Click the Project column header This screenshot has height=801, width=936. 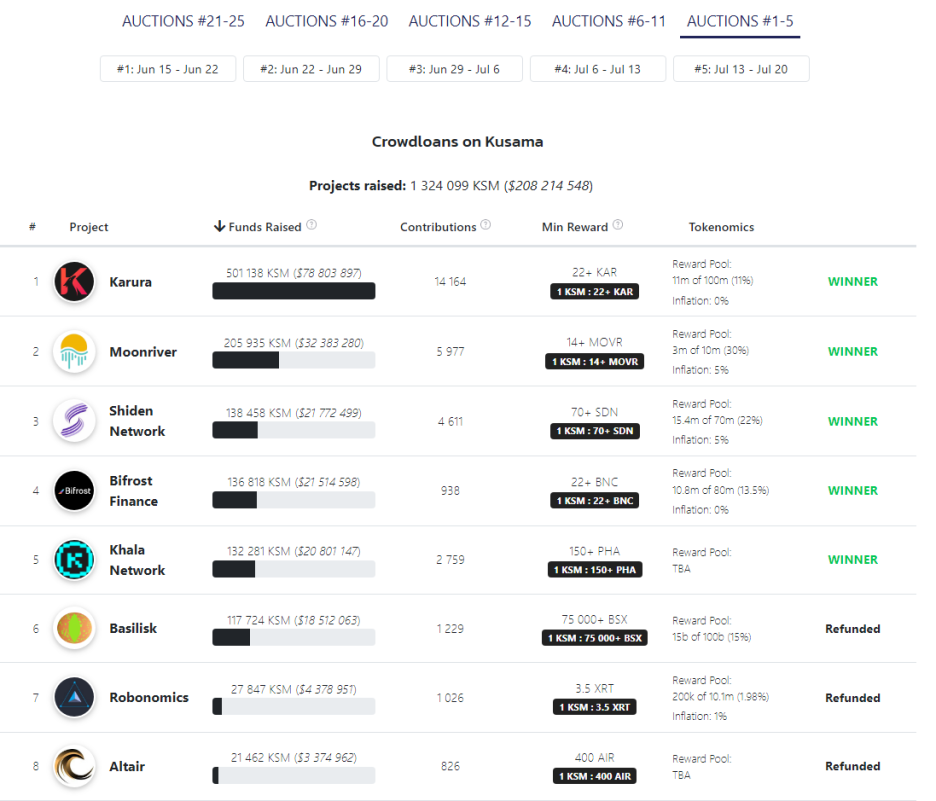pos(88,227)
